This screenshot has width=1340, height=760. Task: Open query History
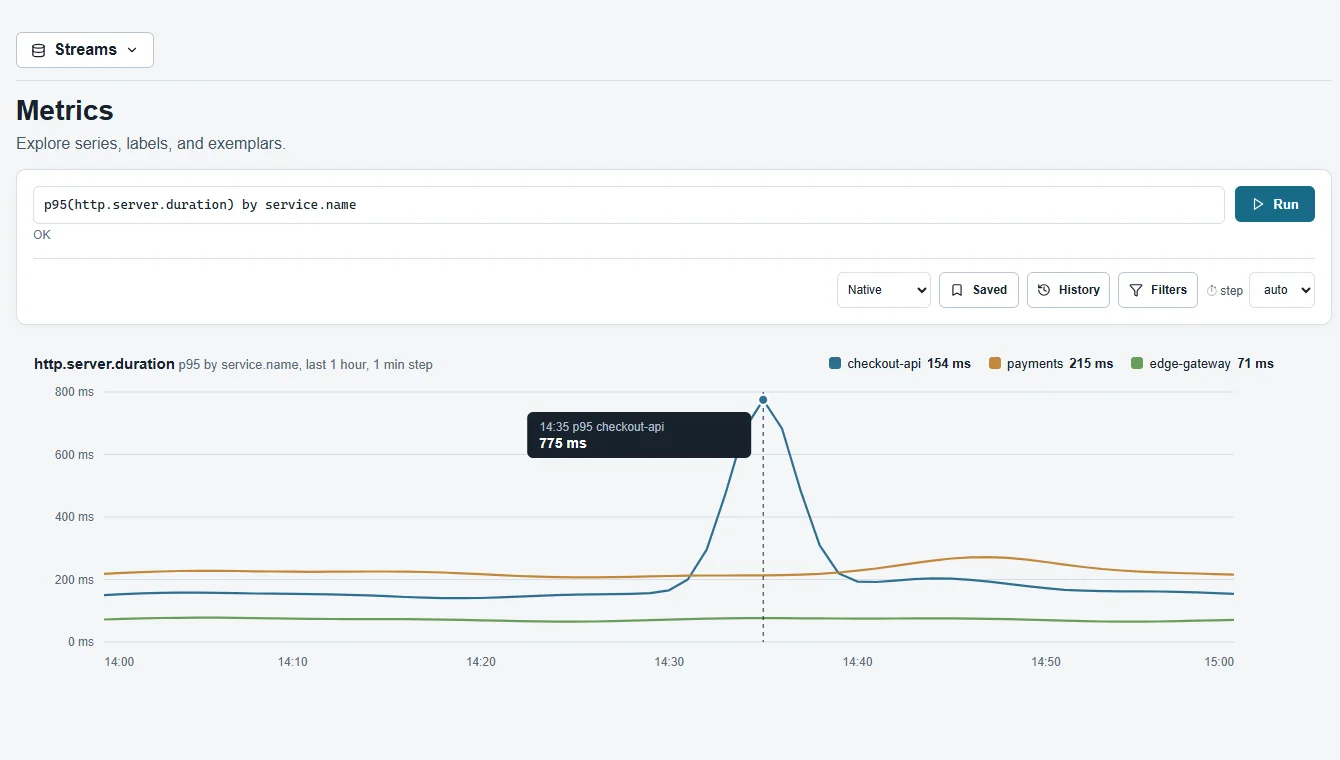point(1068,290)
